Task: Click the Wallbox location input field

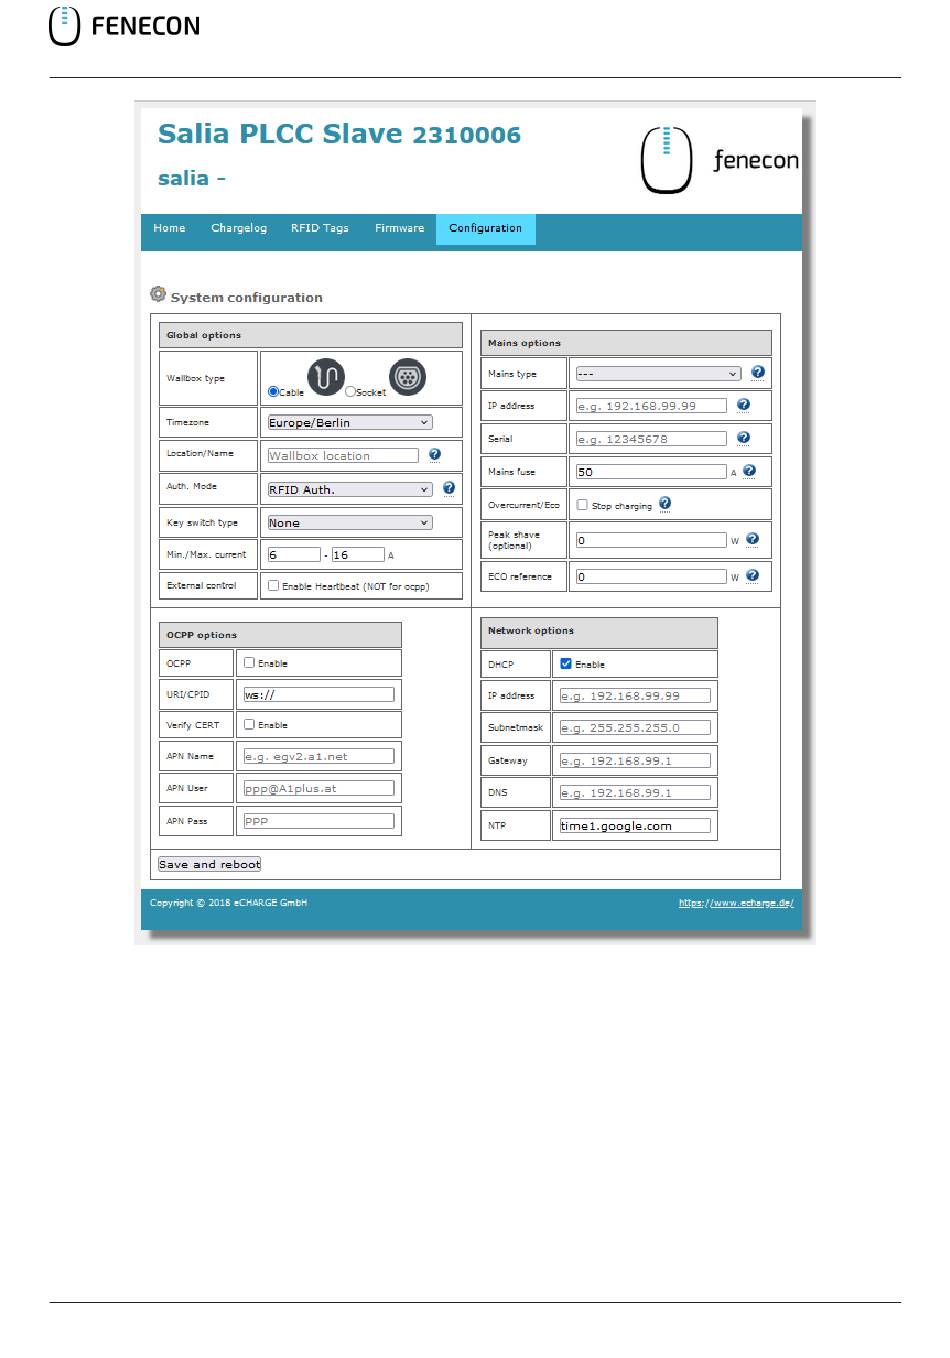Action: pos(343,456)
